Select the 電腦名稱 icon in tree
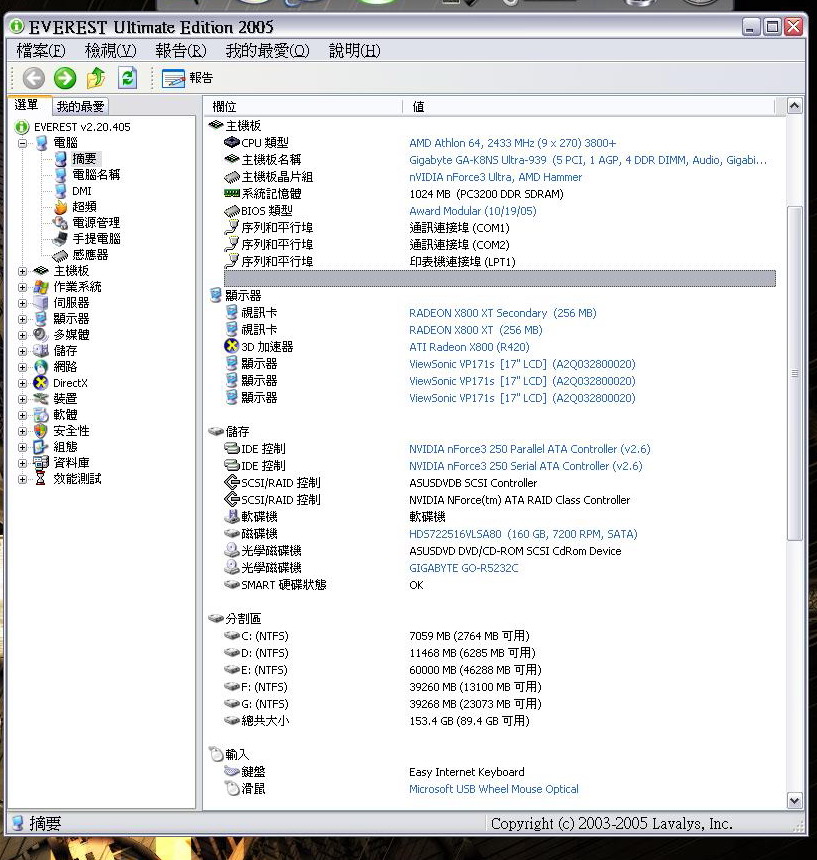The width and height of the screenshot is (817, 860). coord(60,175)
